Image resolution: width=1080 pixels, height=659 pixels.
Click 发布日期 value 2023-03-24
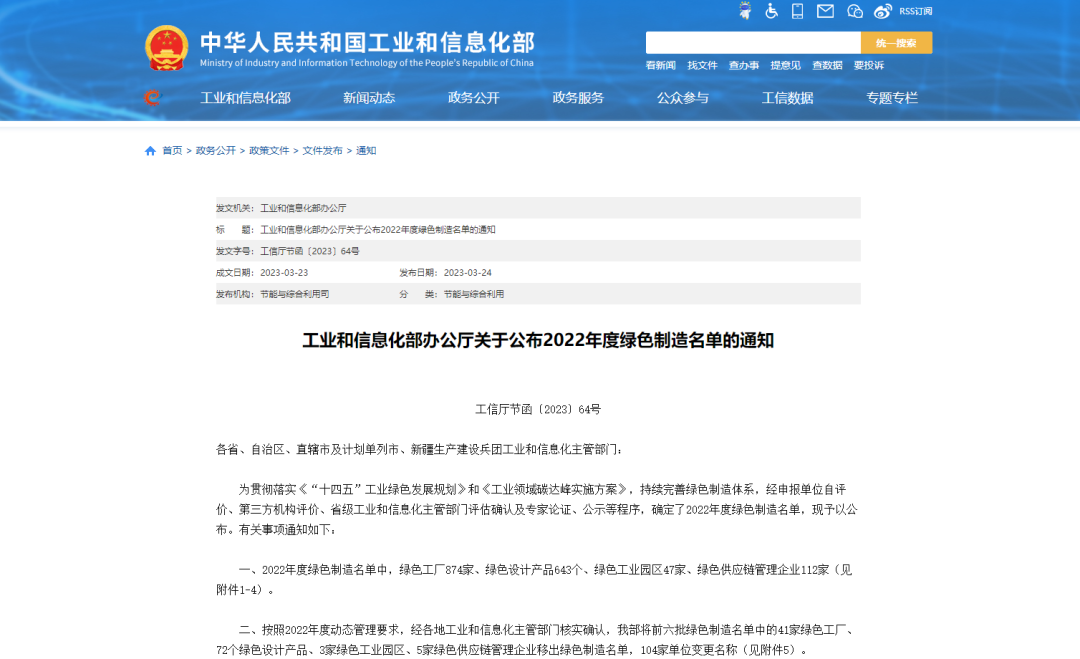468,273
